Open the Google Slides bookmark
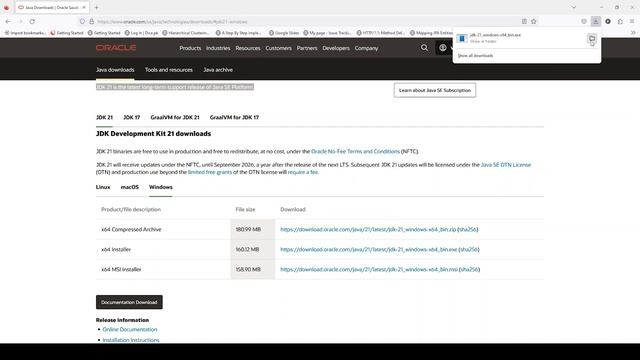 point(284,33)
